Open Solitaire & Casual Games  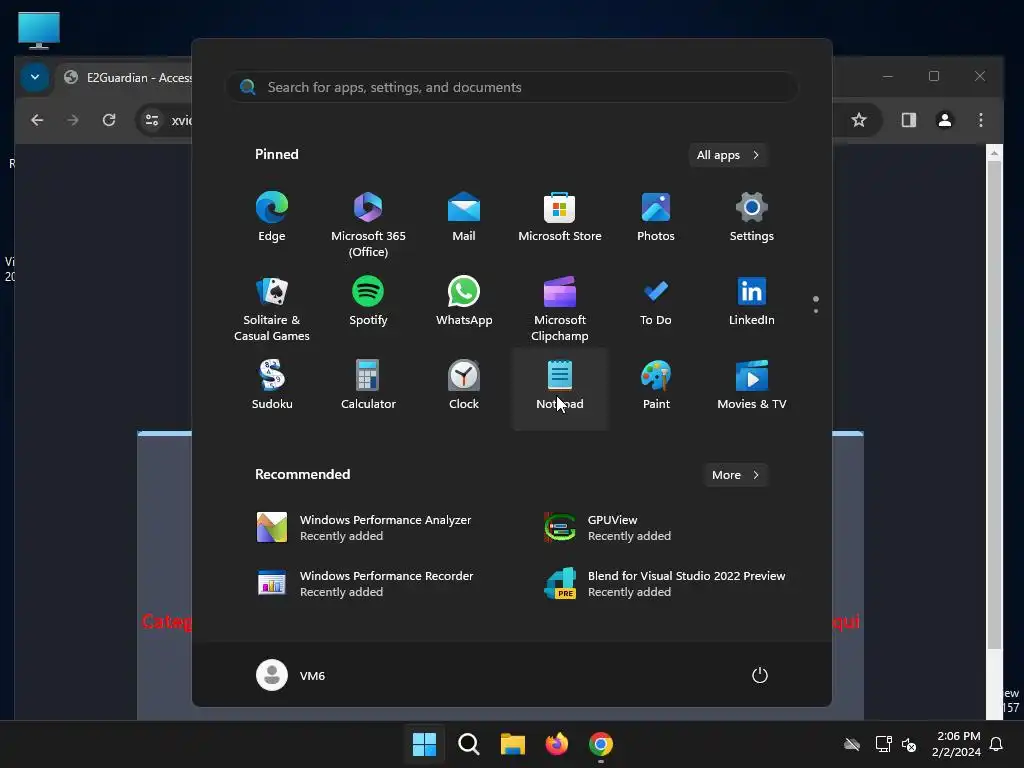tap(272, 309)
